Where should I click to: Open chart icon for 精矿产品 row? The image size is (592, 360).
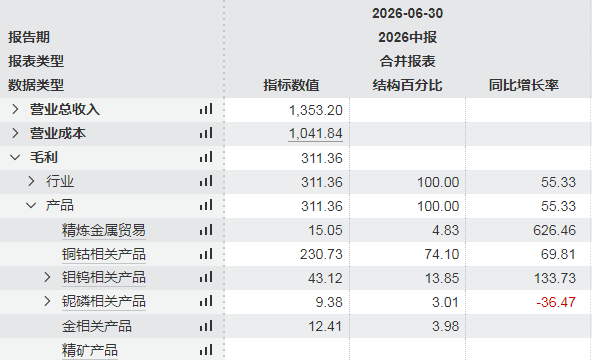tap(206, 350)
